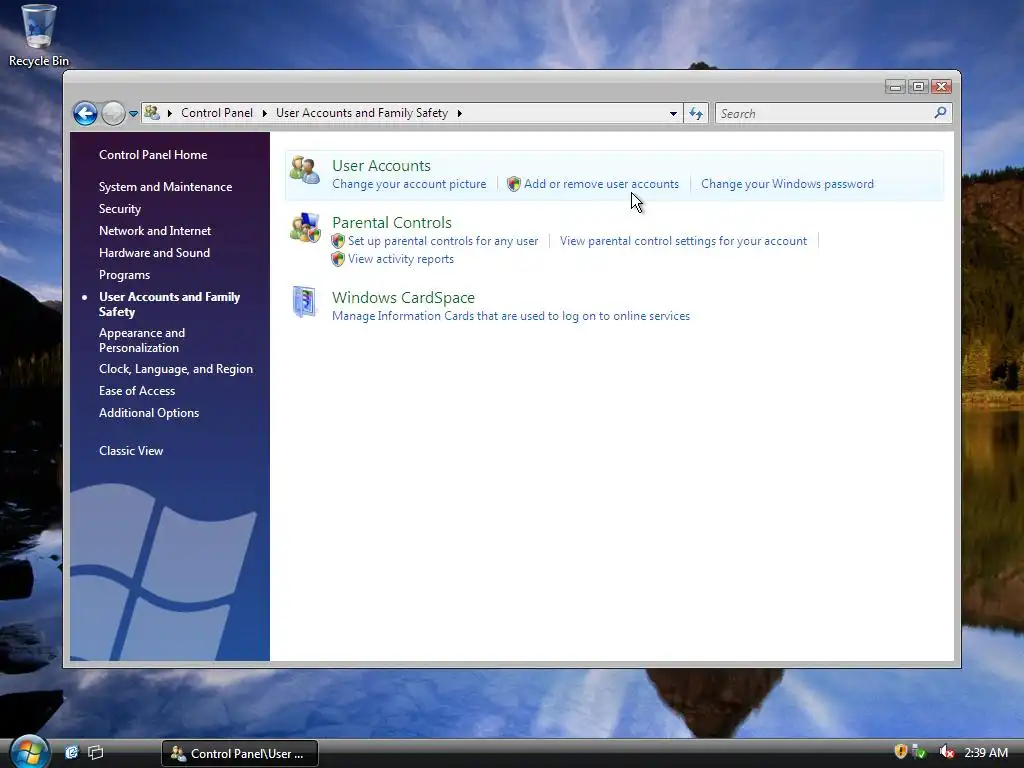
Task: Open System and Maintenance category
Action: pyautogui.click(x=165, y=187)
